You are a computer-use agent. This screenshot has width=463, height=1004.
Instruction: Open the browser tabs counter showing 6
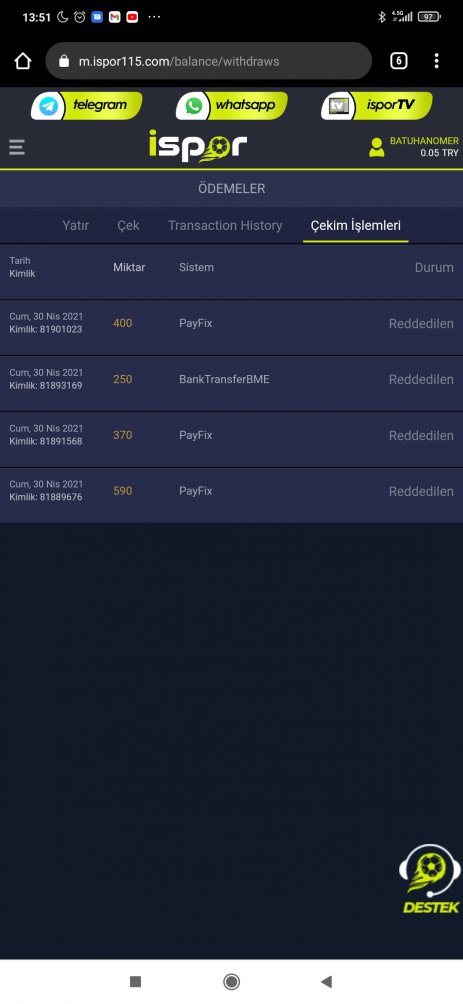coord(398,61)
